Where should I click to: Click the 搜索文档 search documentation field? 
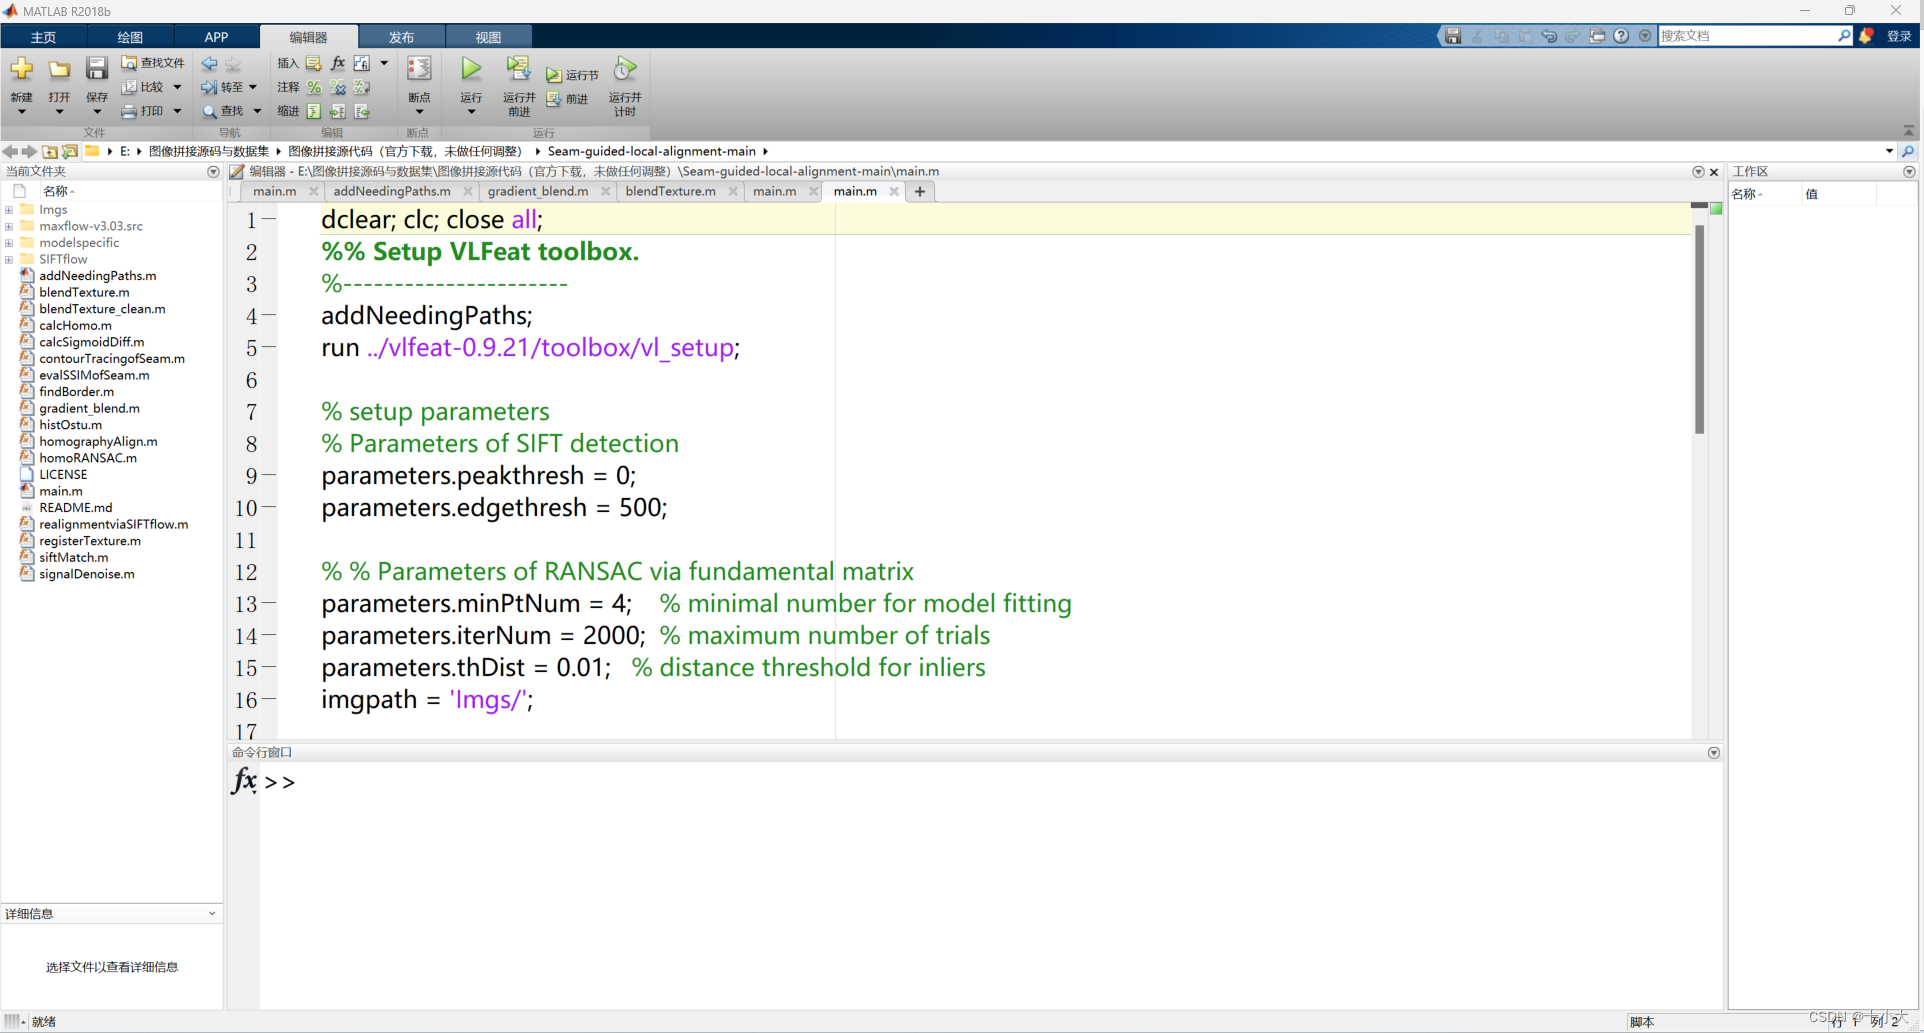(x=1746, y=36)
